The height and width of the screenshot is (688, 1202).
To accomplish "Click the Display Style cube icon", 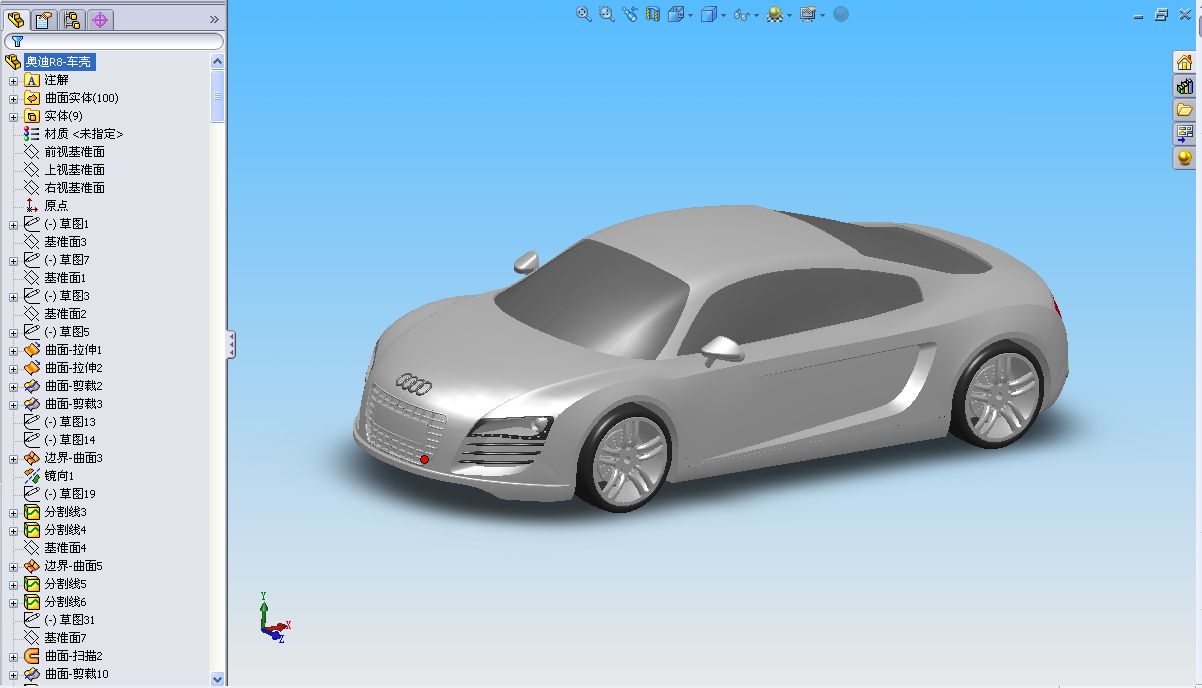I will click(709, 14).
